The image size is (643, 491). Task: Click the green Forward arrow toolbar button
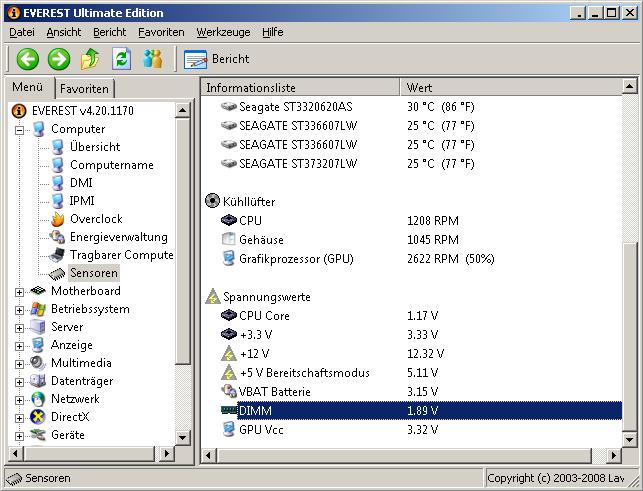point(59,59)
